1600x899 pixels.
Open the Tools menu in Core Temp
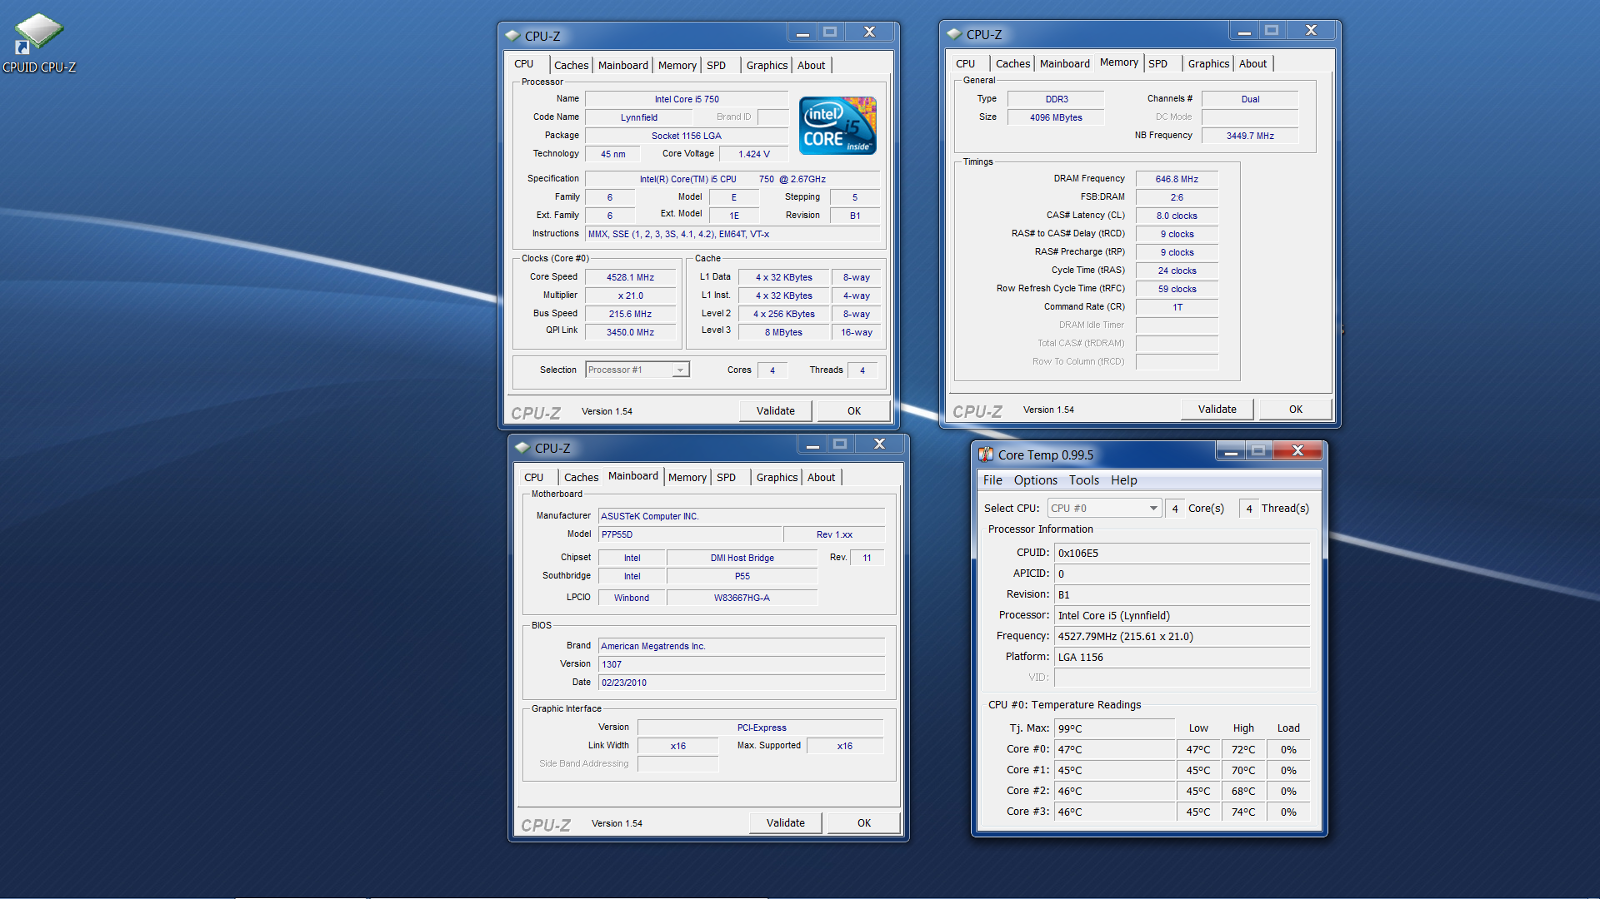click(1084, 481)
